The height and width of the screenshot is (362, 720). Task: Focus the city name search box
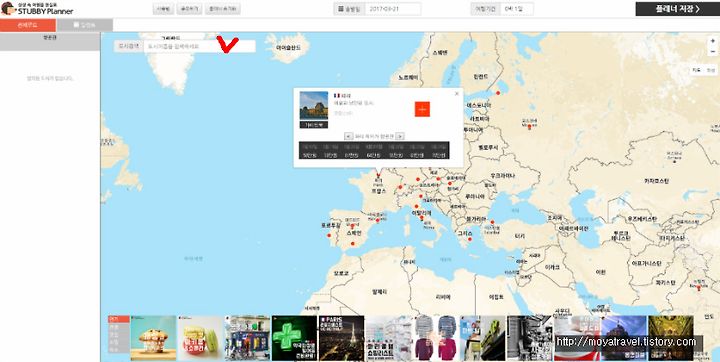pos(199,46)
